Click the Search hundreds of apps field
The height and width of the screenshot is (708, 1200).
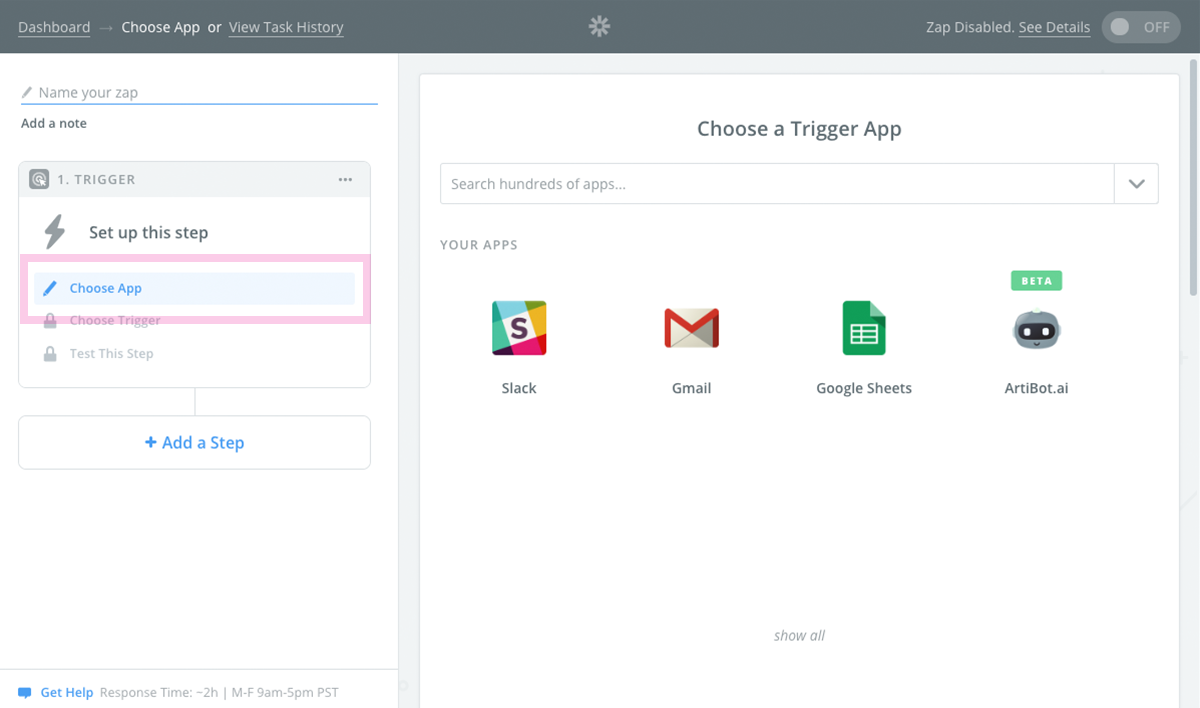tap(777, 184)
